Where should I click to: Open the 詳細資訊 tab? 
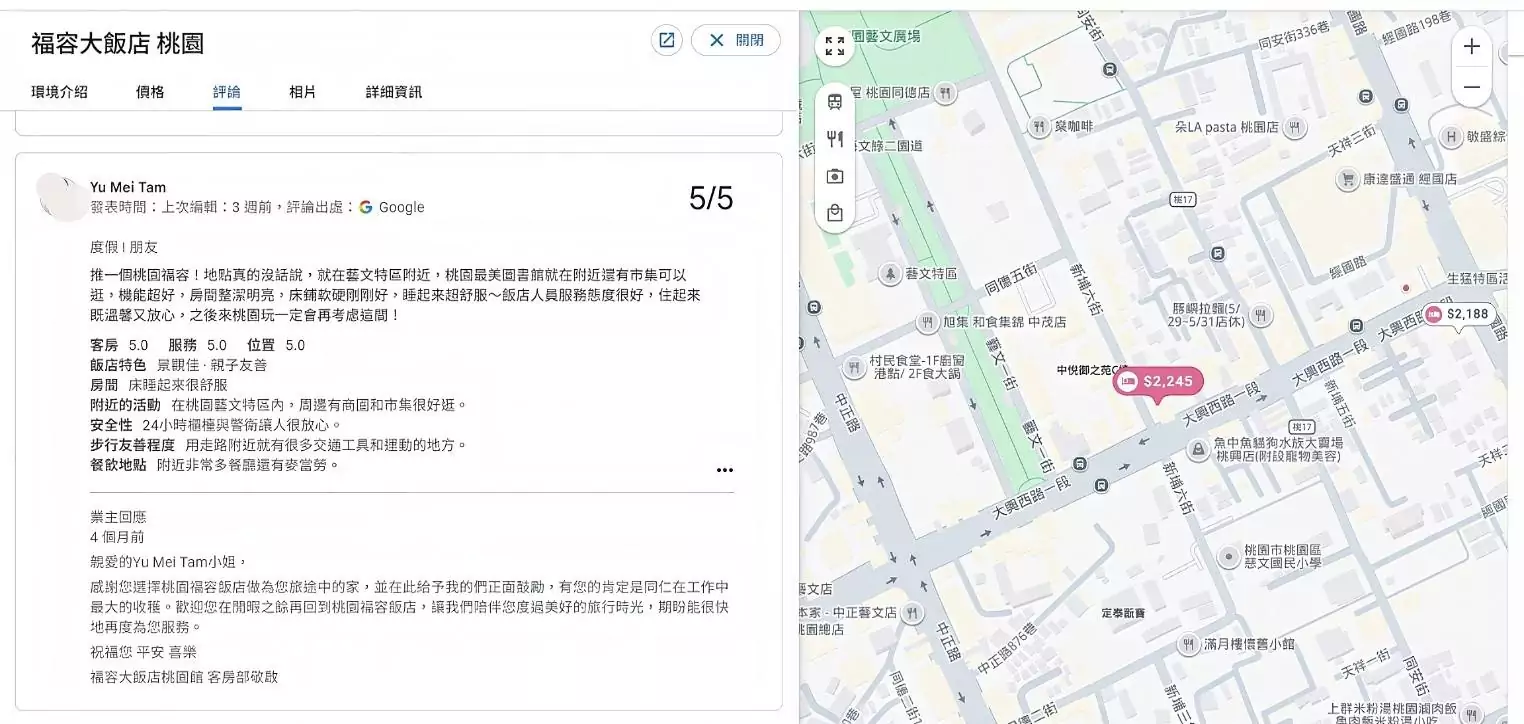[x=394, y=92]
